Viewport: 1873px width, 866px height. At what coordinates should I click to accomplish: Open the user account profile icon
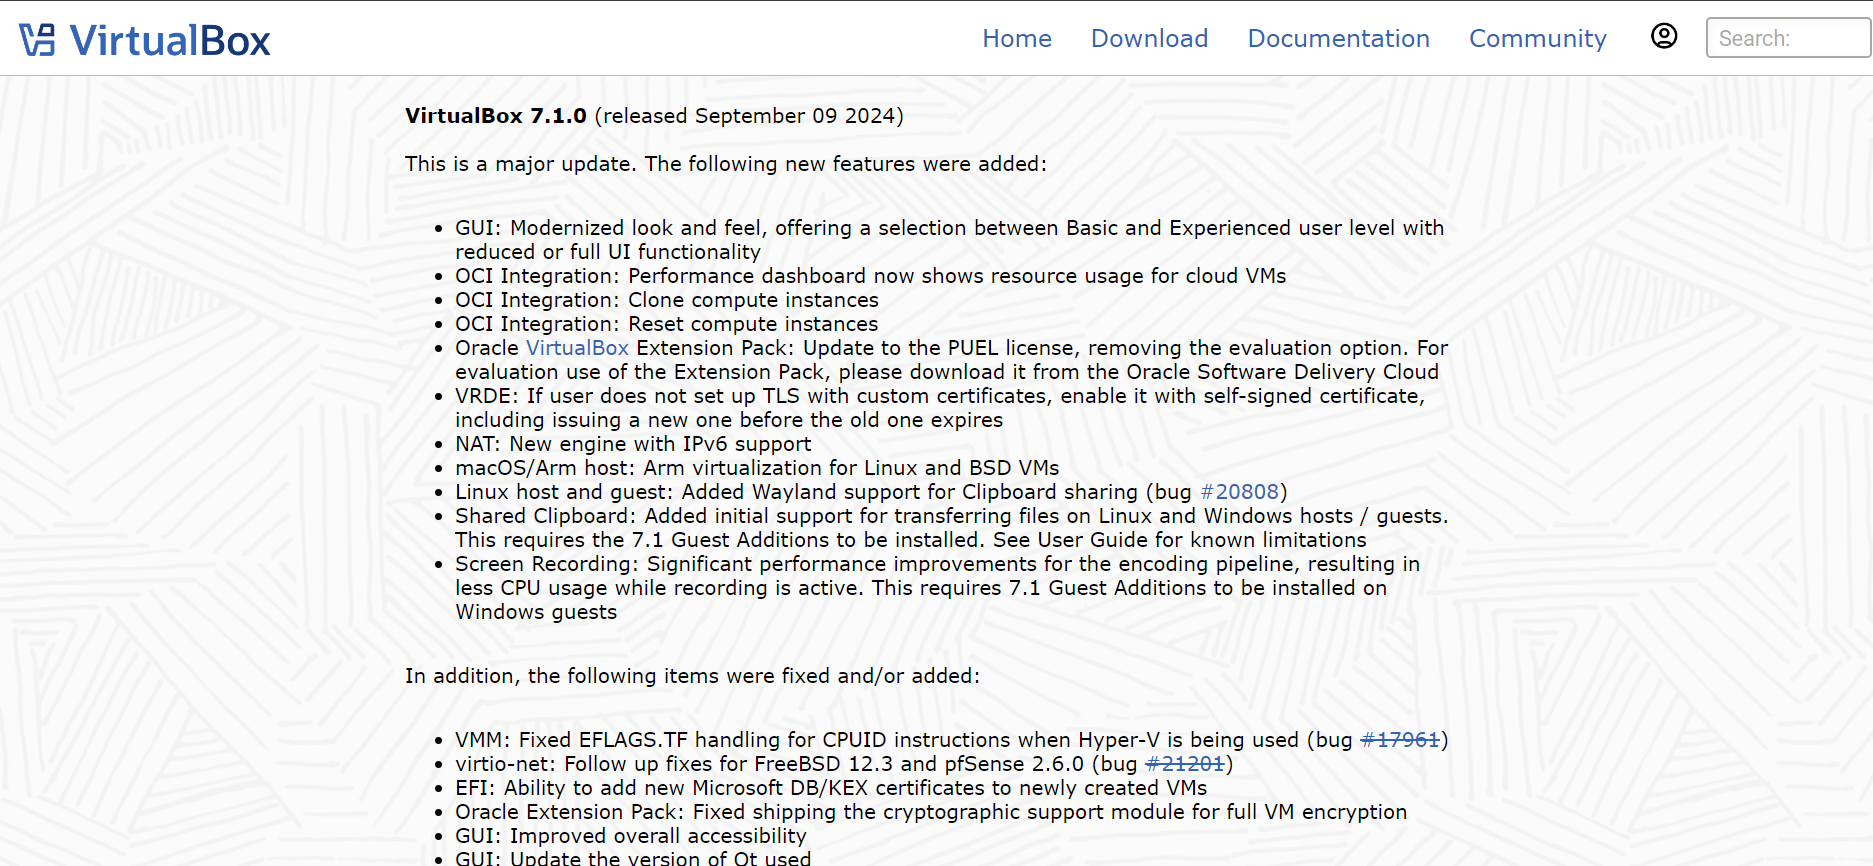click(1664, 36)
